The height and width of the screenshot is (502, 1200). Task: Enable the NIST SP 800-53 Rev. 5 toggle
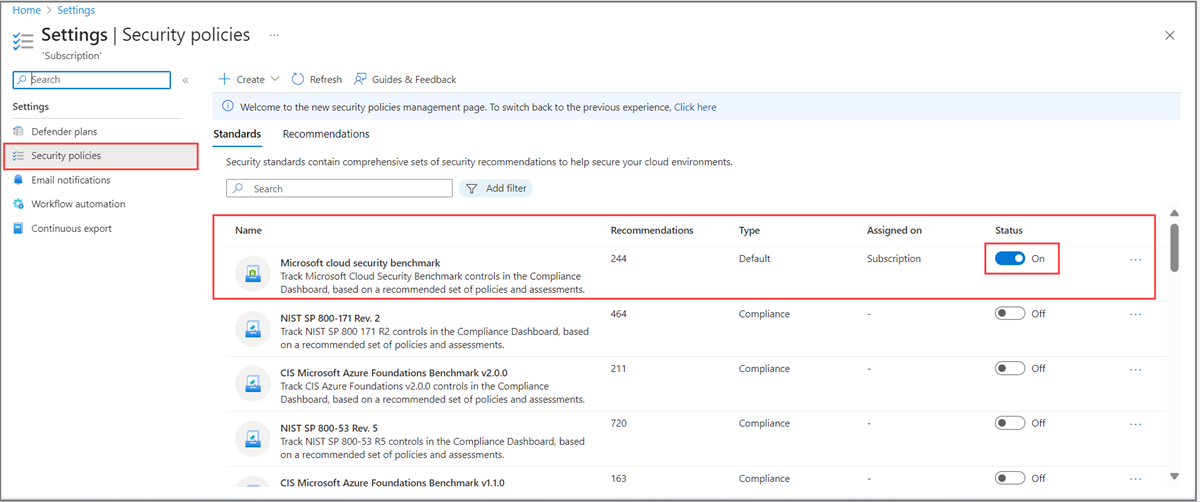coord(1010,423)
